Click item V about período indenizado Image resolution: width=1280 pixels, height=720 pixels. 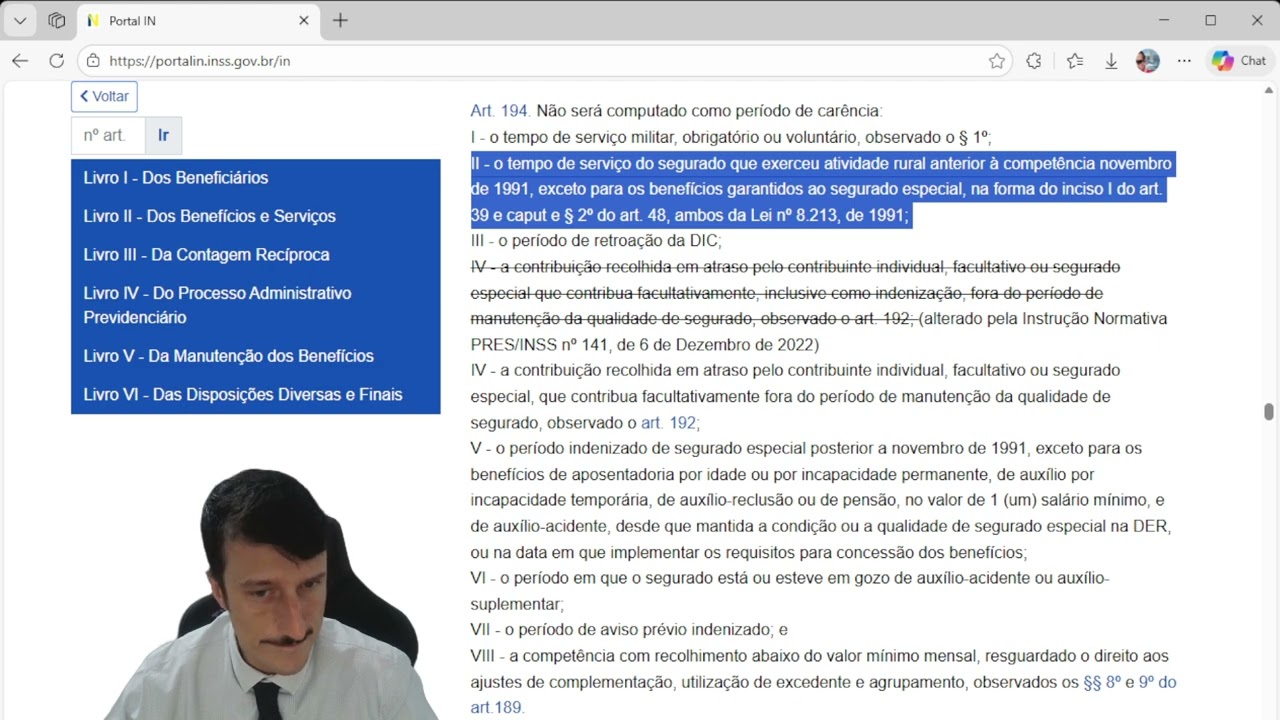pyautogui.click(x=821, y=500)
